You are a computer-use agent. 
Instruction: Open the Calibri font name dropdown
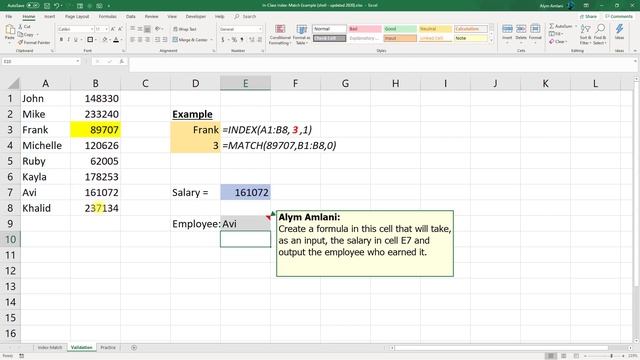pos(92,29)
